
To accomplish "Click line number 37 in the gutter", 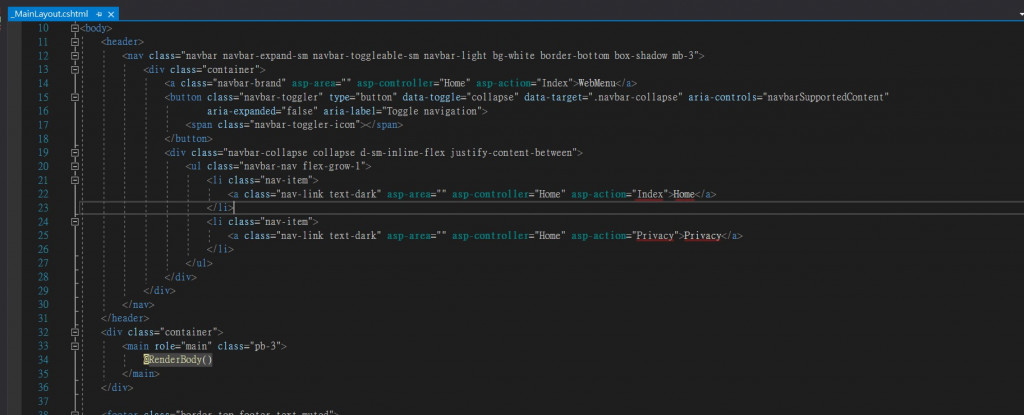I will pos(43,401).
